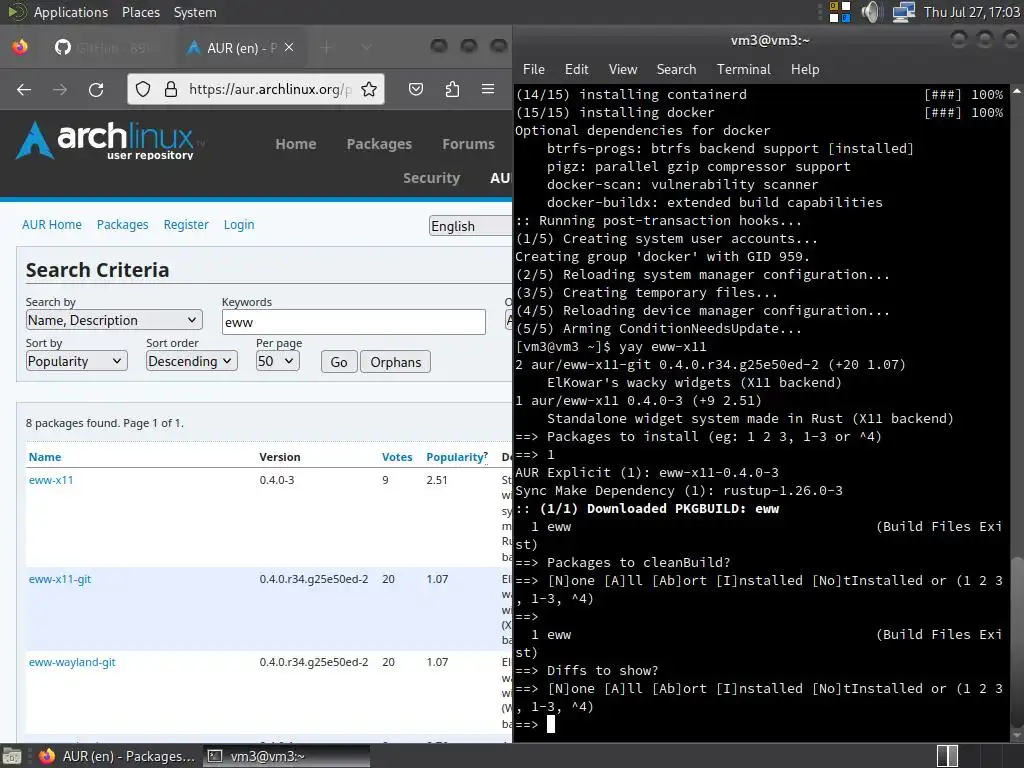The width and height of the screenshot is (1024, 768).
Task: Show site security padlock info
Action: click(x=170, y=89)
